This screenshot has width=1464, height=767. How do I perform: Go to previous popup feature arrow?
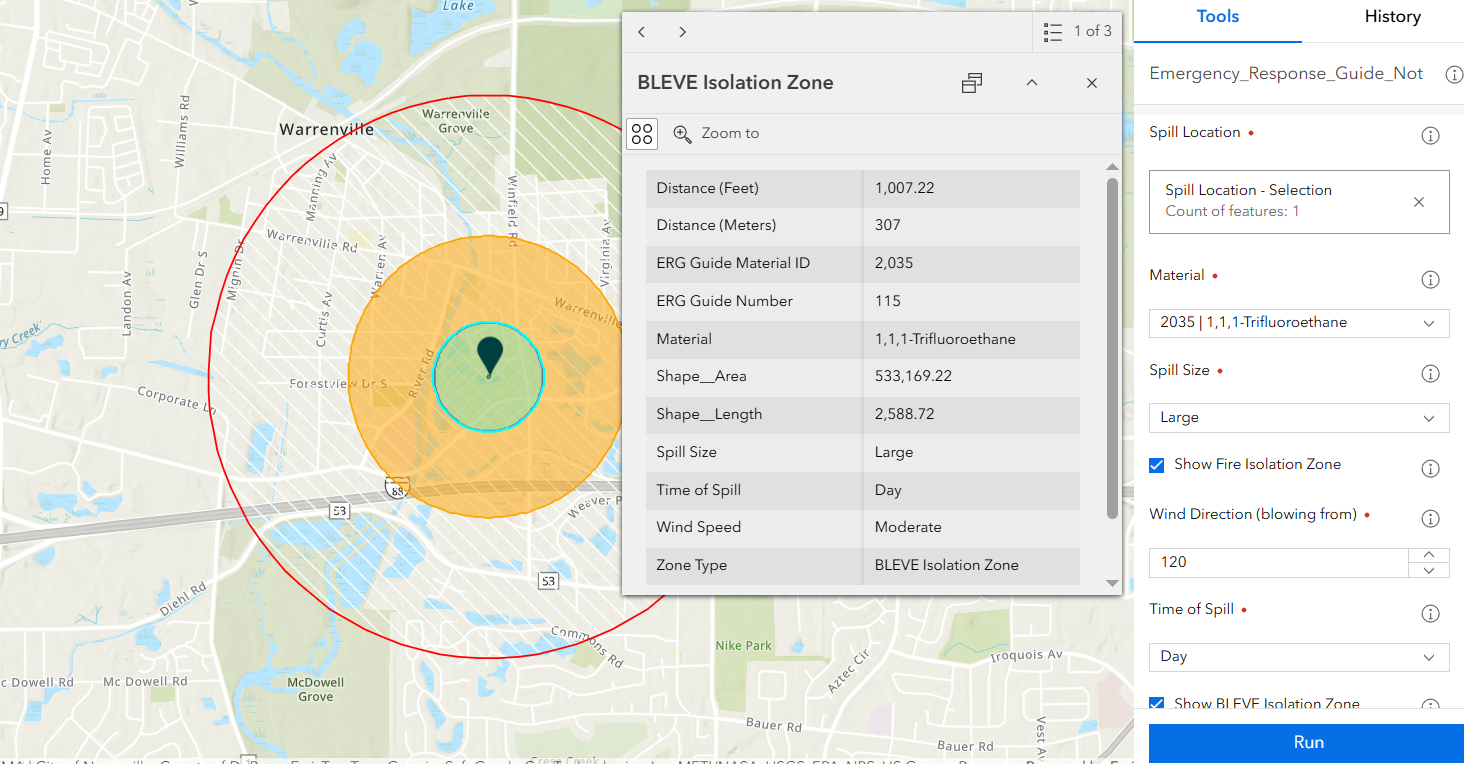[x=642, y=32]
